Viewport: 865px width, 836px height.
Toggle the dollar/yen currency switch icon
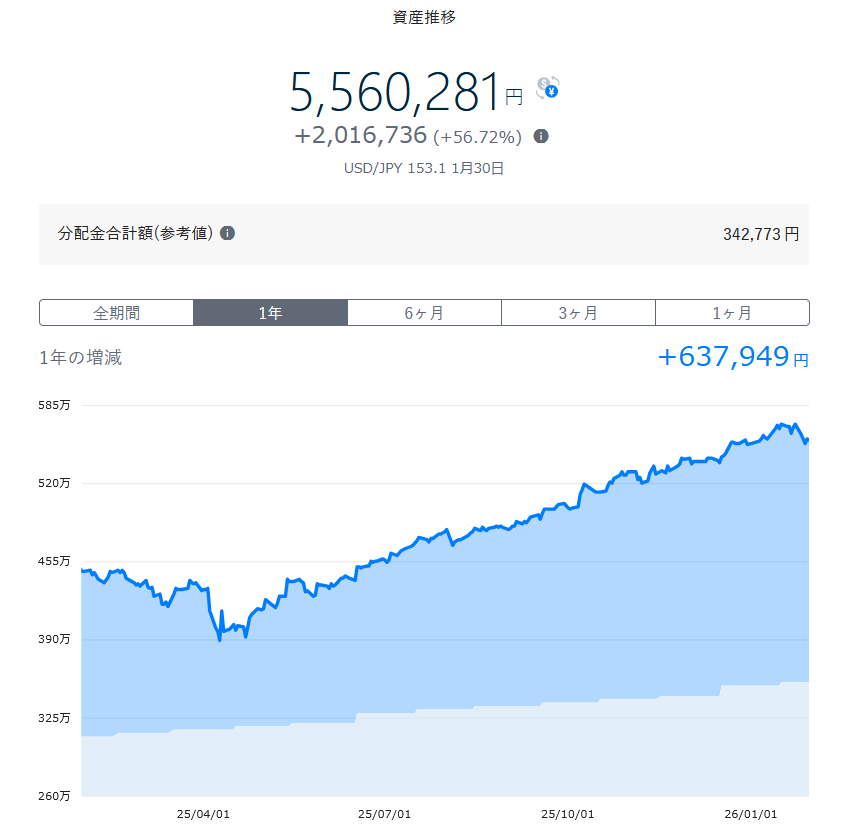coord(547,88)
